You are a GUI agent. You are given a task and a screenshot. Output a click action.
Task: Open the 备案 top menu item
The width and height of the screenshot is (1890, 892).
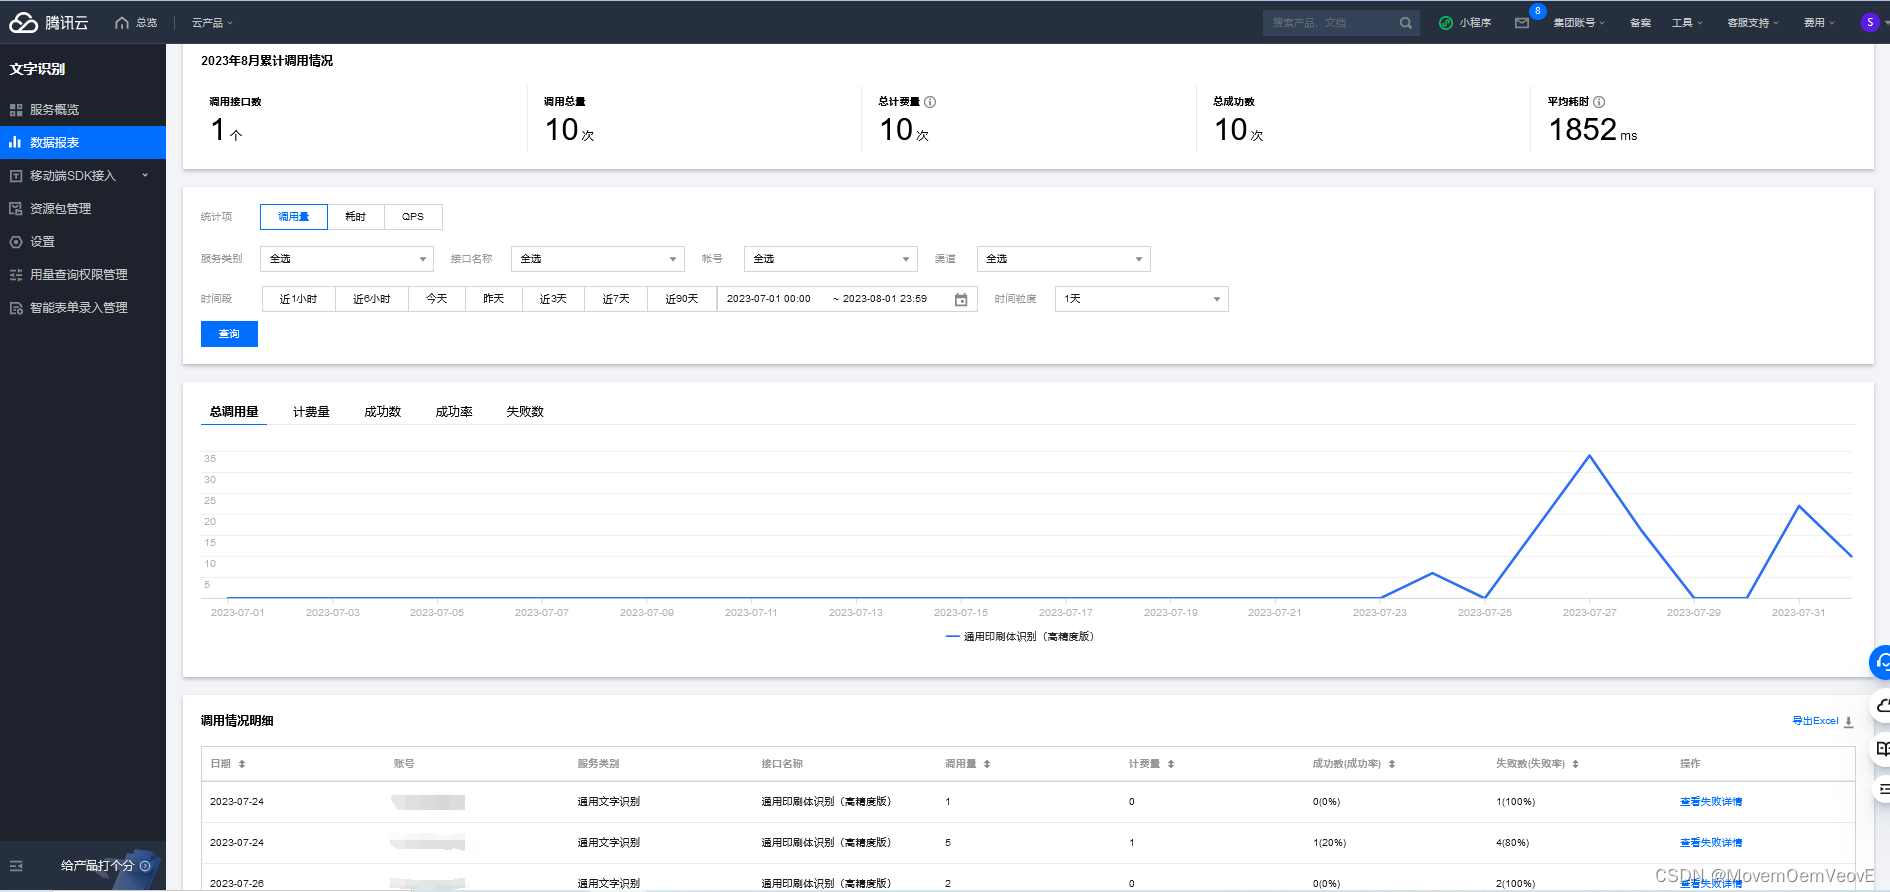pos(1640,23)
